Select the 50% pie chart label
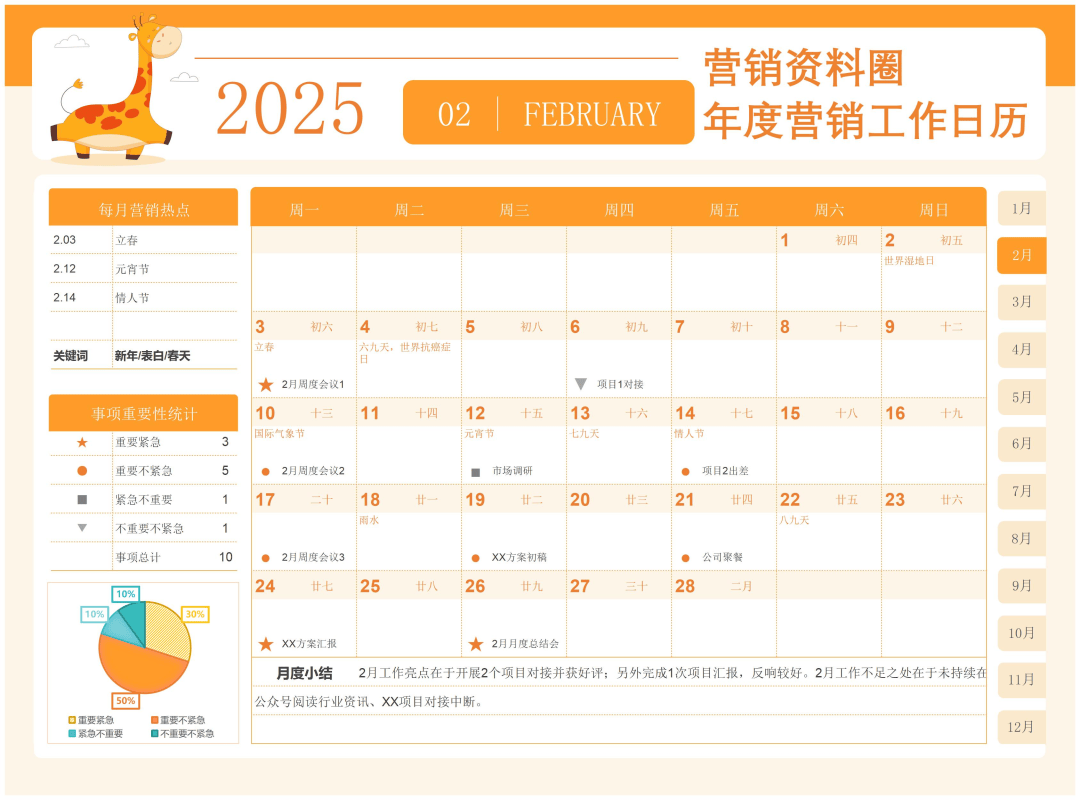 pos(125,701)
